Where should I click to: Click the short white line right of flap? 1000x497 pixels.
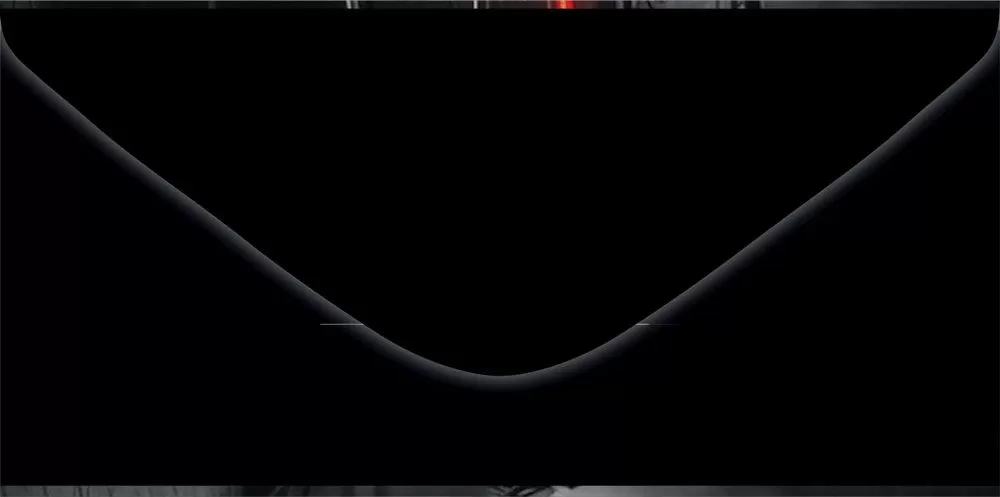pos(657,324)
